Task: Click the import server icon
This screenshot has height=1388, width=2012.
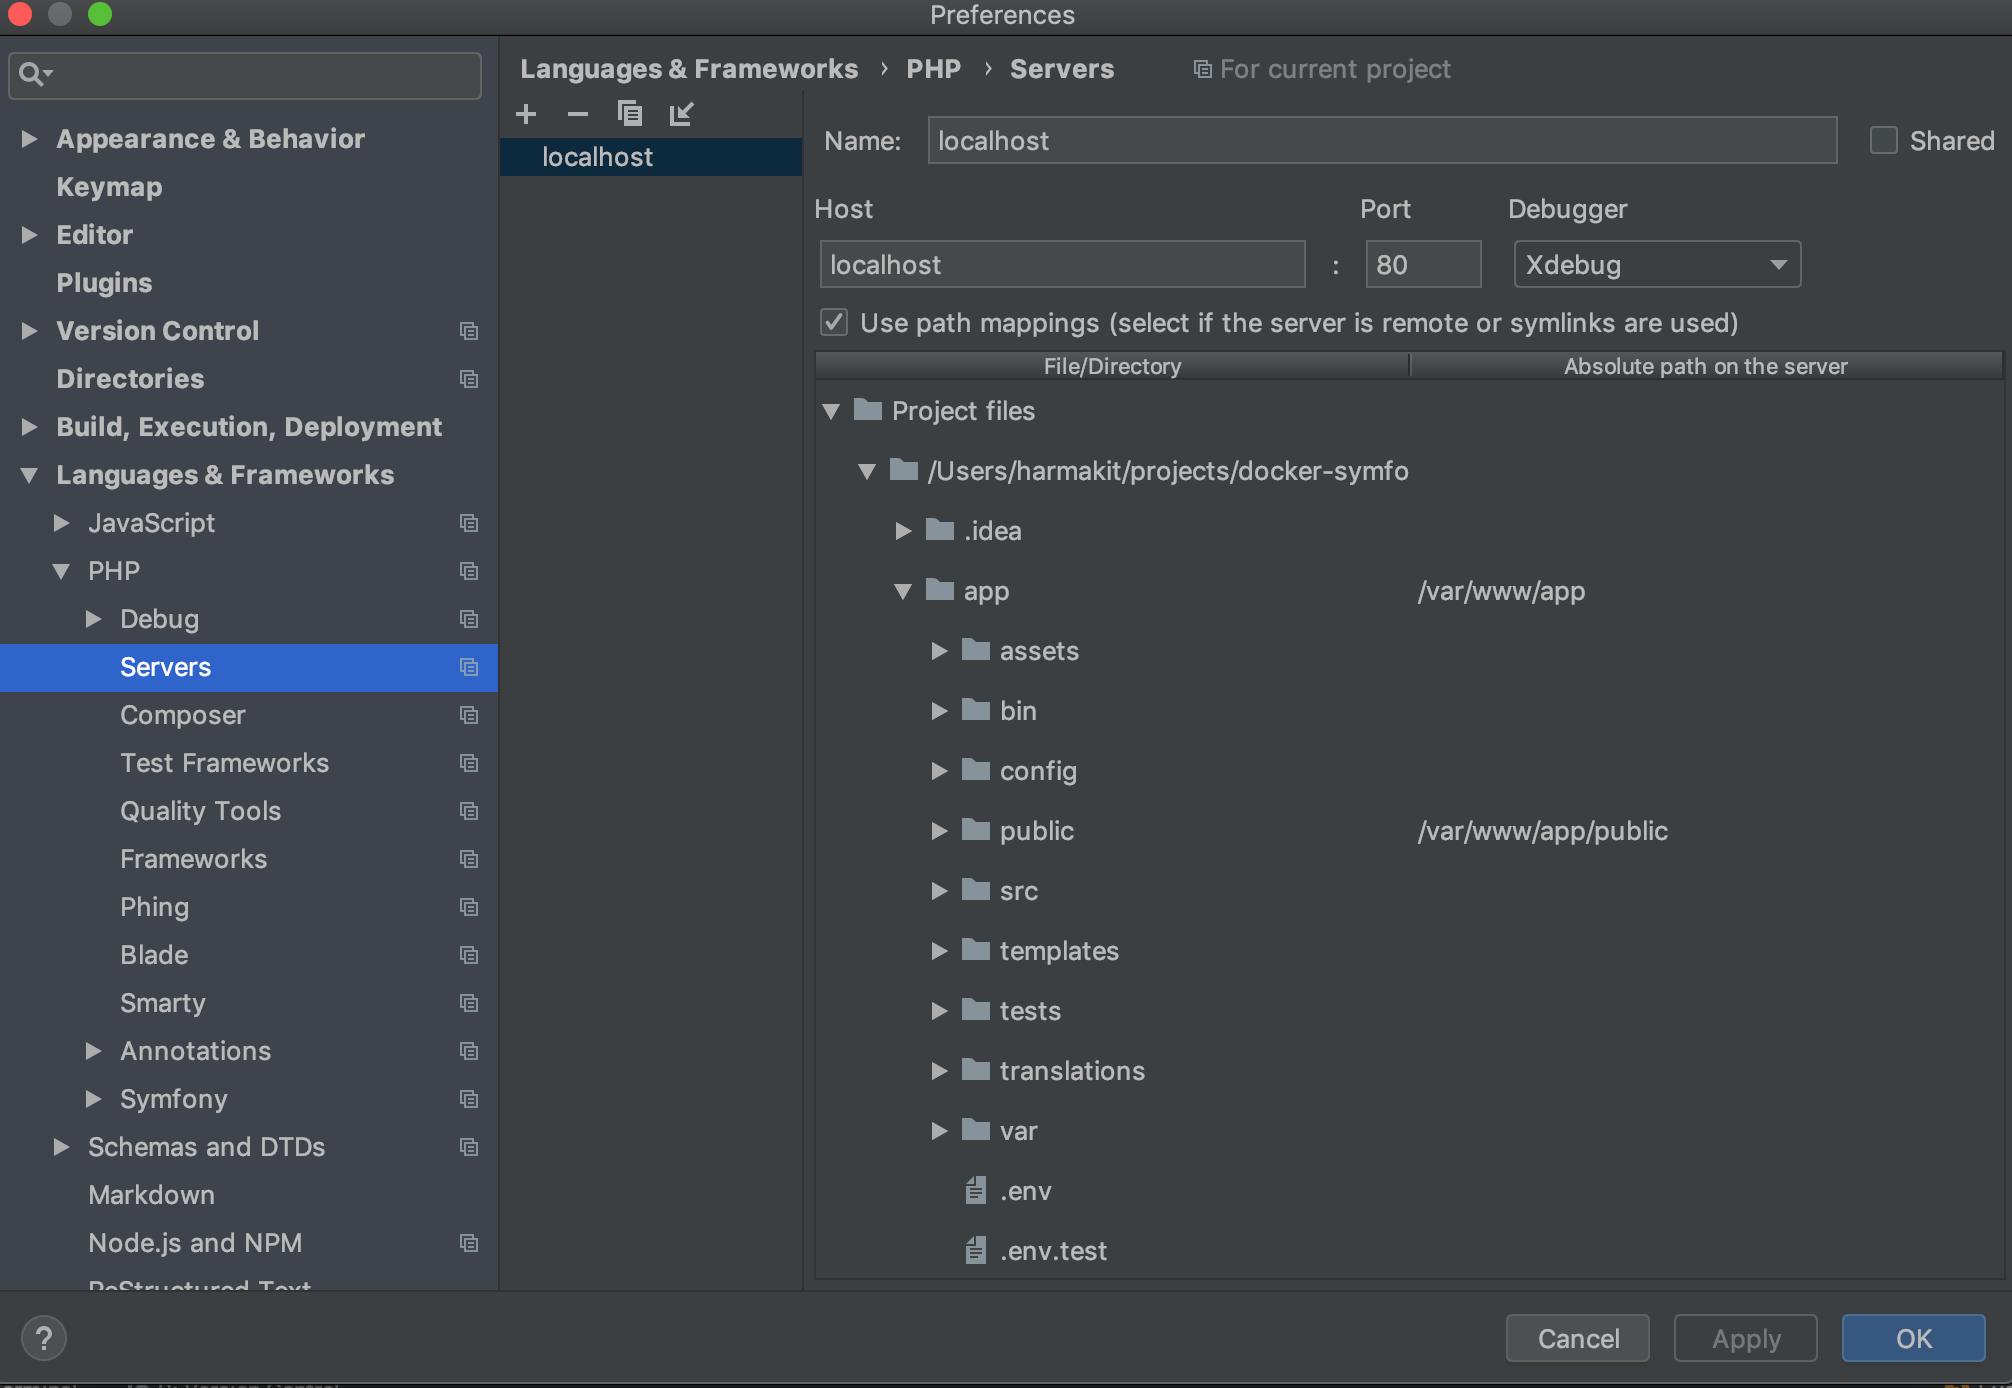Action: pos(681,114)
